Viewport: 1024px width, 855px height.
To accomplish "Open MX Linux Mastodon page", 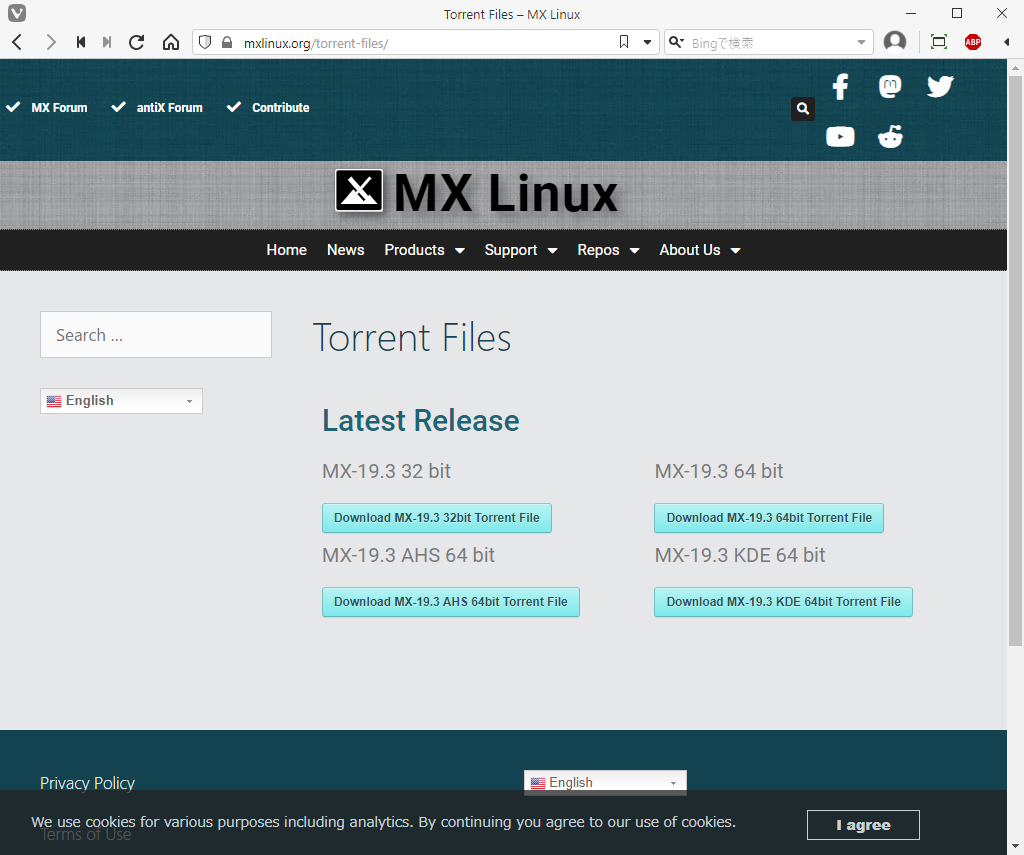I will tap(890, 86).
